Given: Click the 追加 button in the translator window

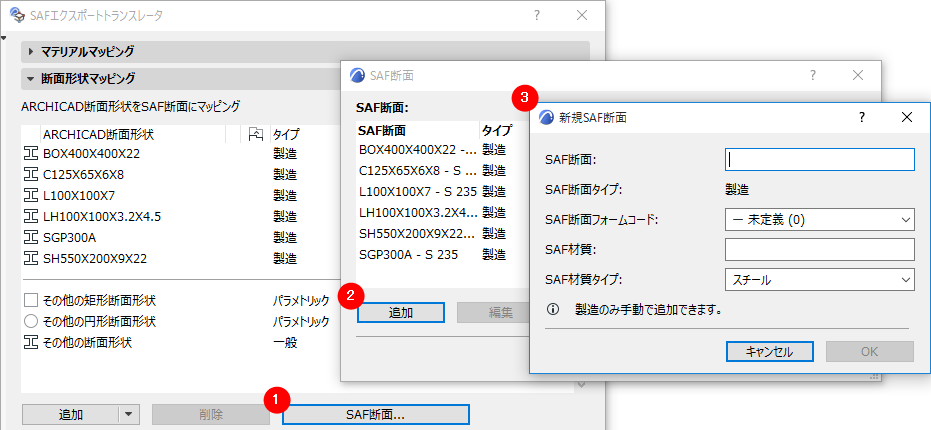Looking at the screenshot, I should [71, 415].
